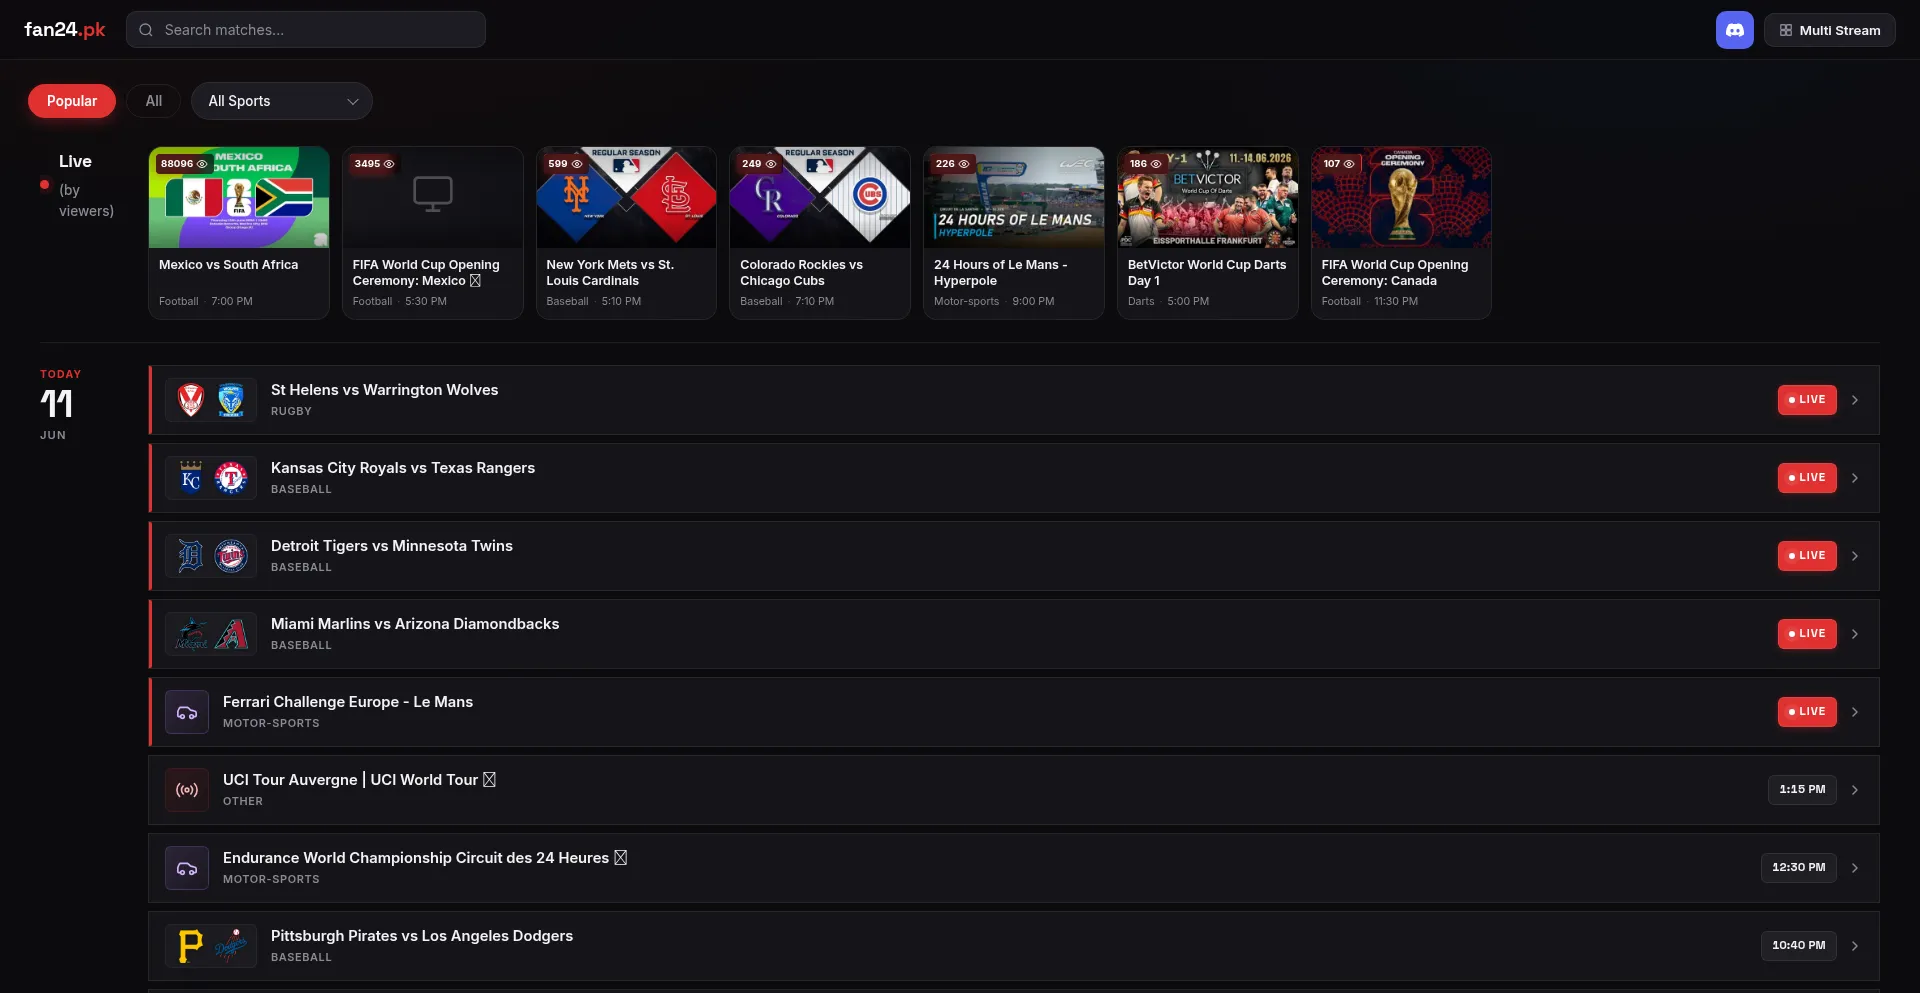Open World Cup Opening Ceremony Canada thumbnail
This screenshot has height=993, width=1920.
[x=1401, y=198]
